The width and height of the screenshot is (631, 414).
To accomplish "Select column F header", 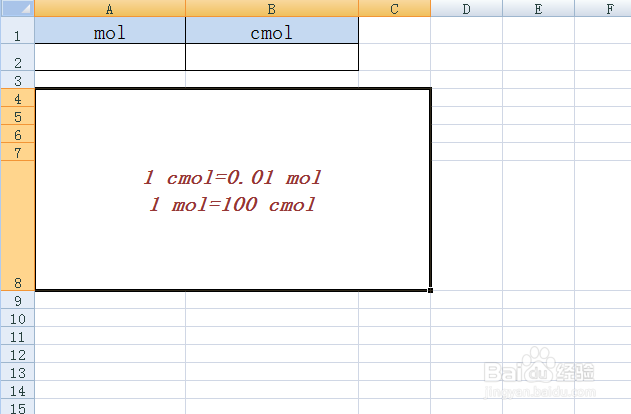I will 603,8.
